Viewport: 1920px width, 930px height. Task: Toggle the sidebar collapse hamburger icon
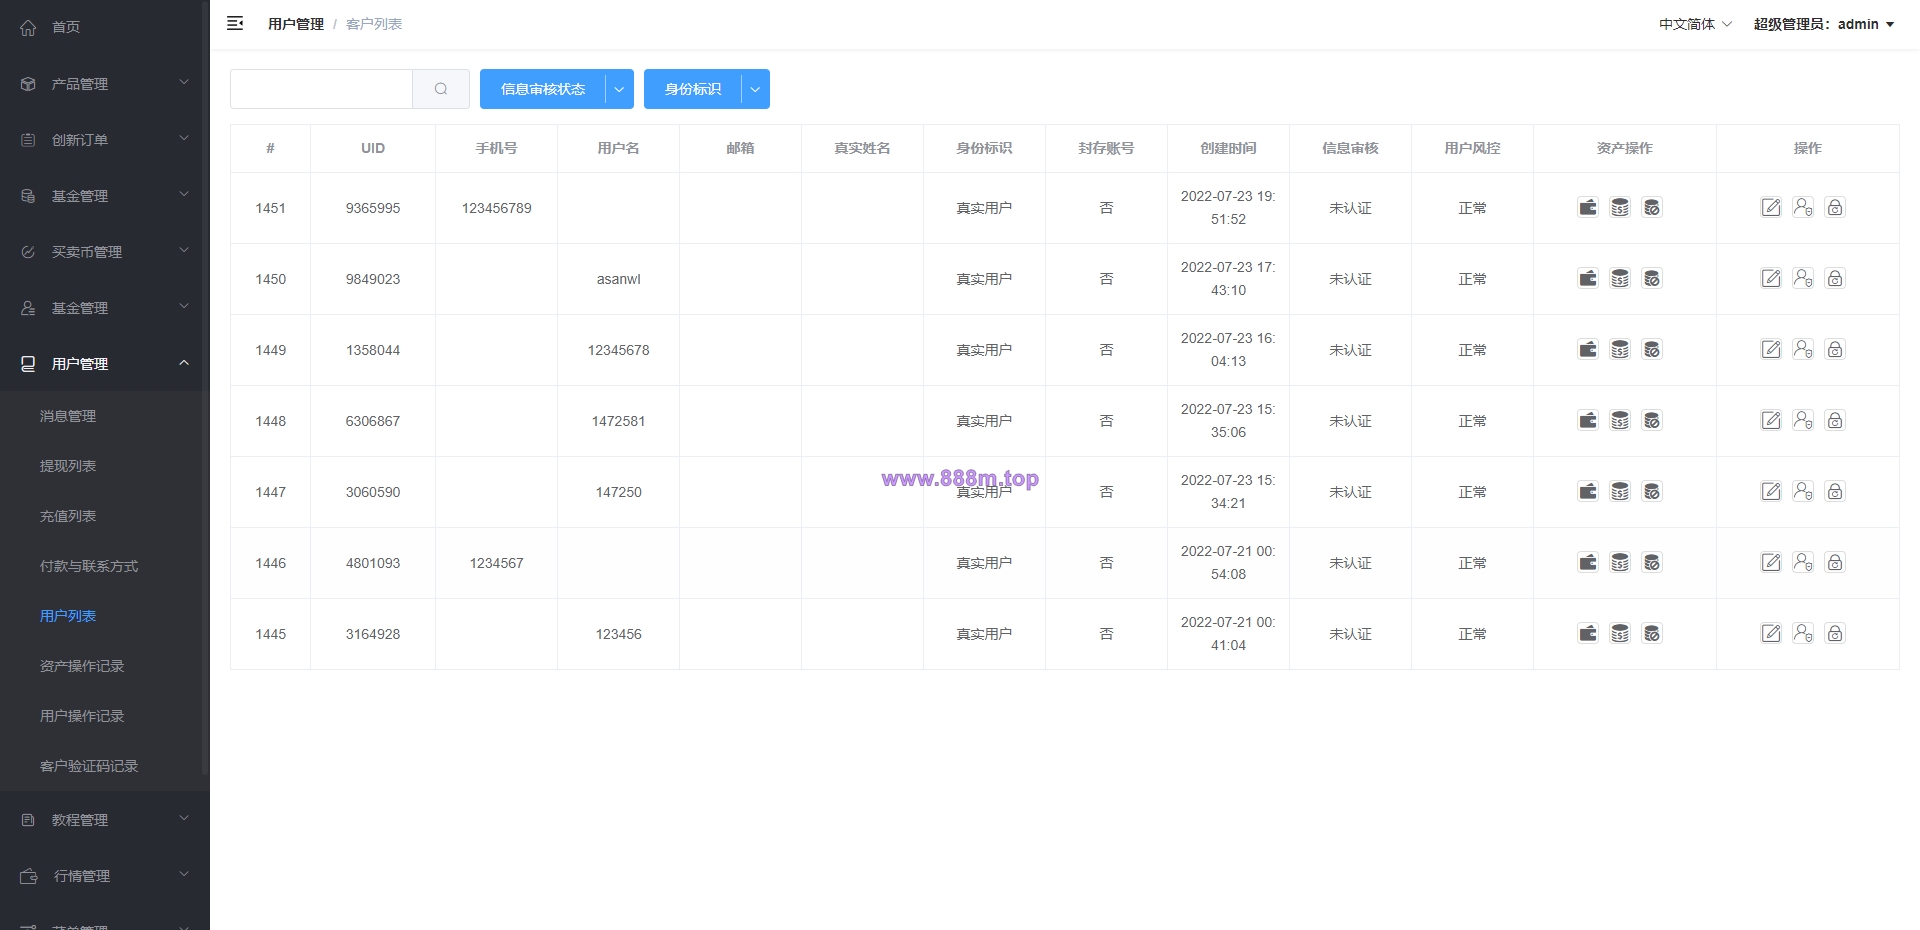[235, 23]
